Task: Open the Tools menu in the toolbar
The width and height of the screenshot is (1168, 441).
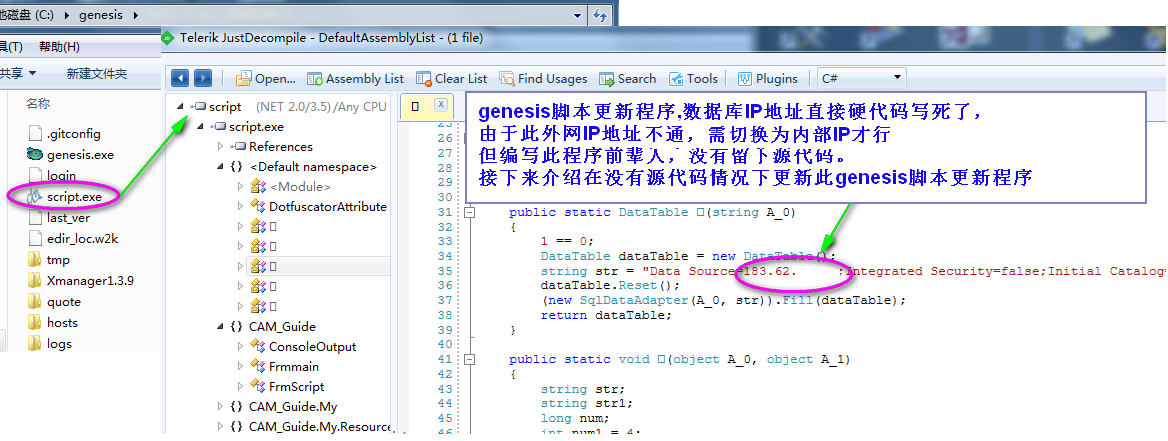Action: coord(694,78)
